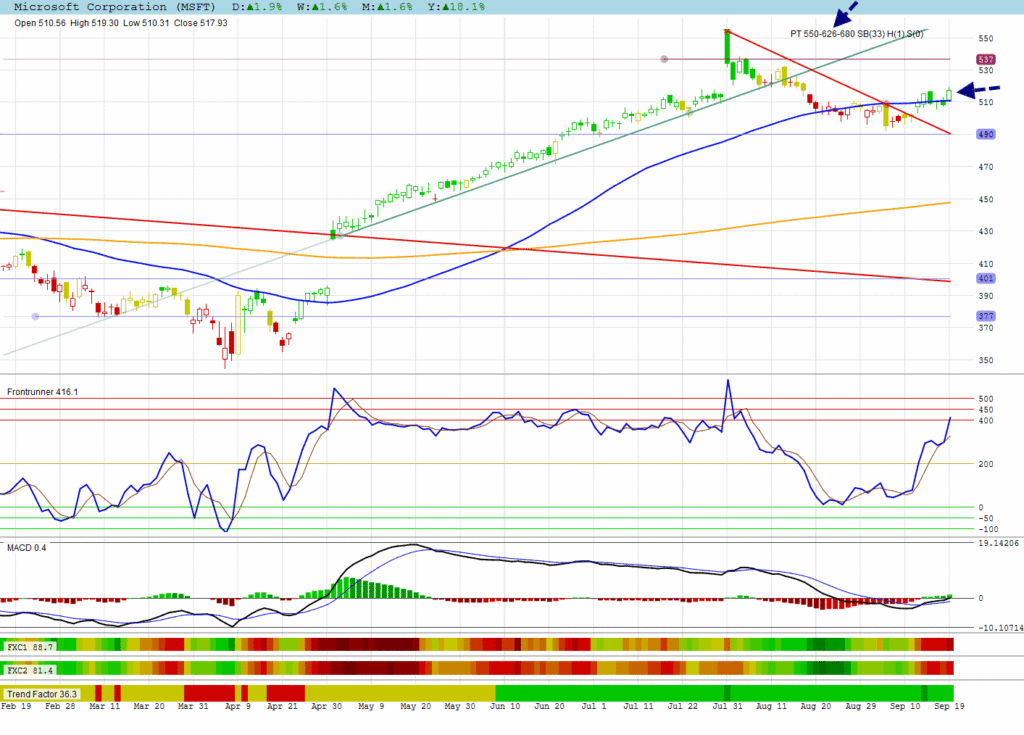Click the FXC2 81.4 label
Viewport: 1024px width, 735px height.
30,668
